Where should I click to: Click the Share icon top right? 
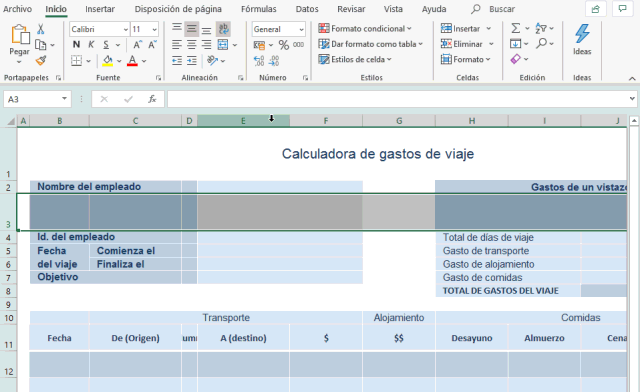596,9
